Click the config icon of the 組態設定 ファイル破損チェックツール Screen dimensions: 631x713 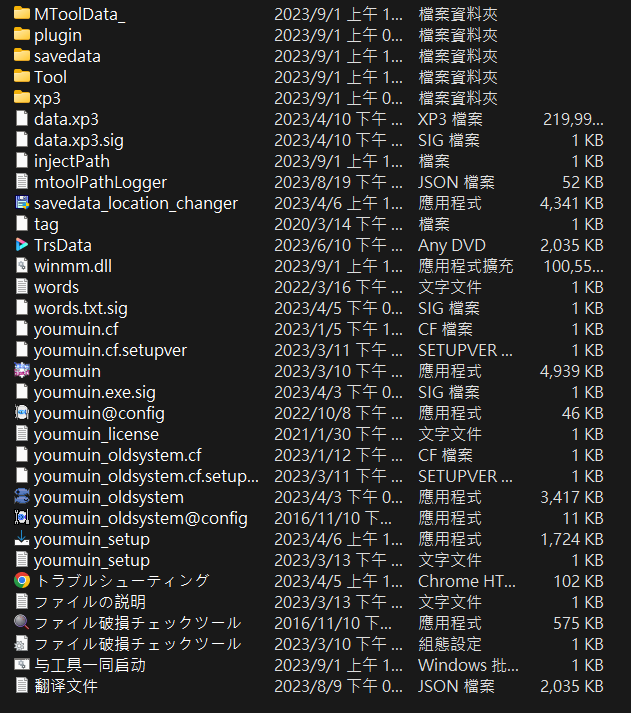[22, 643]
